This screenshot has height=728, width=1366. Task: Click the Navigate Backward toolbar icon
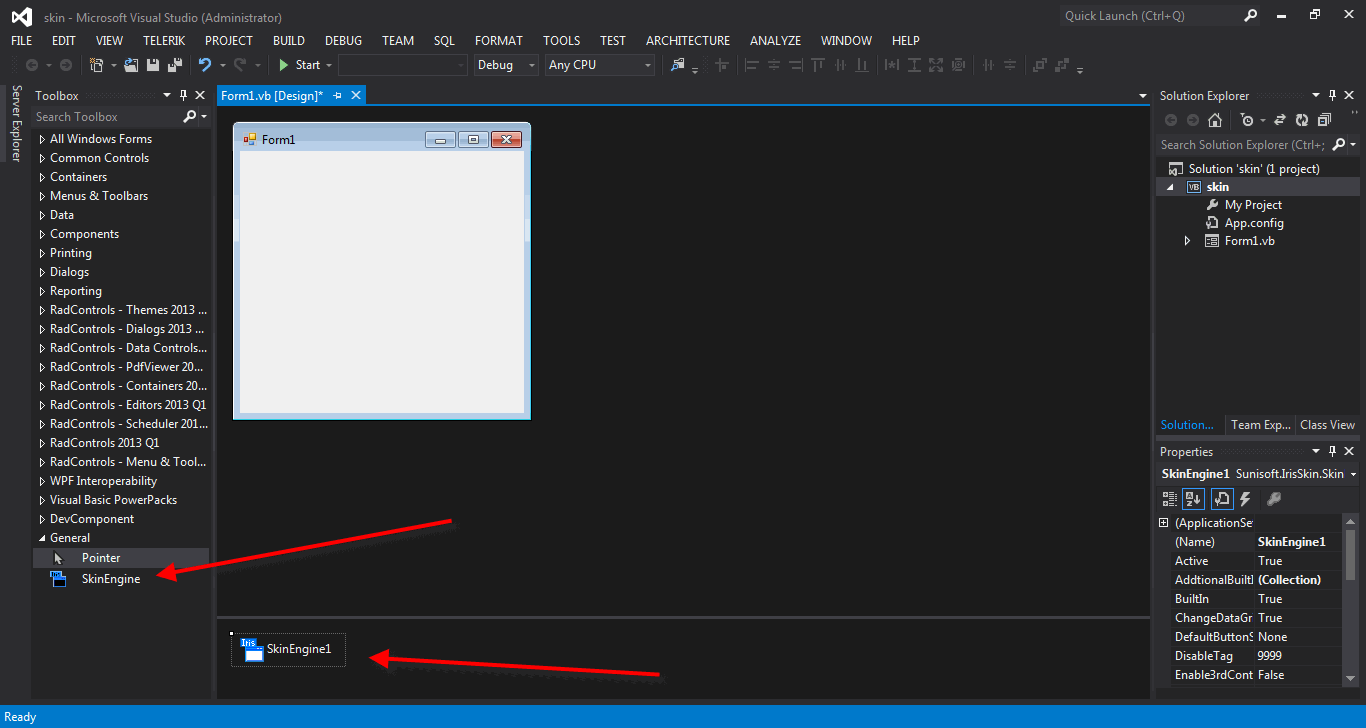(x=33, y=65)
